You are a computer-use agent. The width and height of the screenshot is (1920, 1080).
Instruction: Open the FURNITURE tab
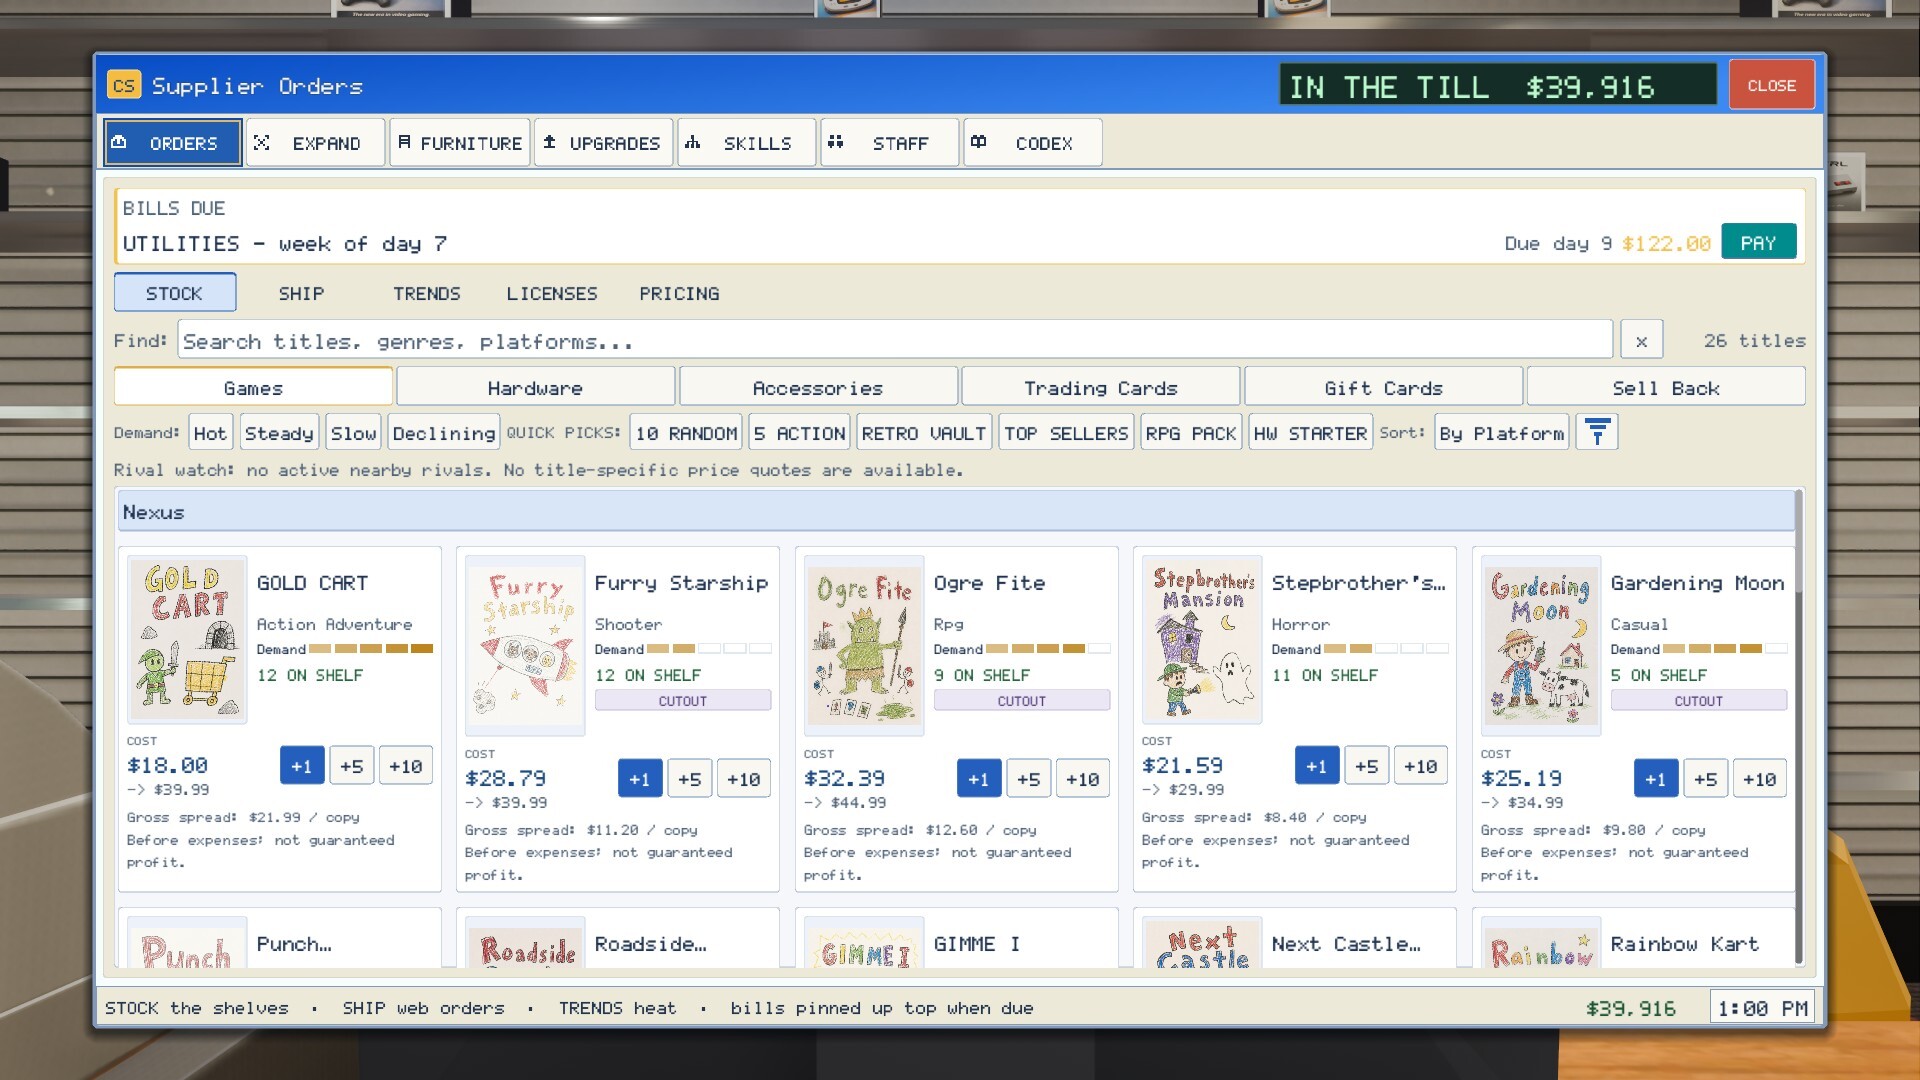pyautogui.click(x=460, y=143)
